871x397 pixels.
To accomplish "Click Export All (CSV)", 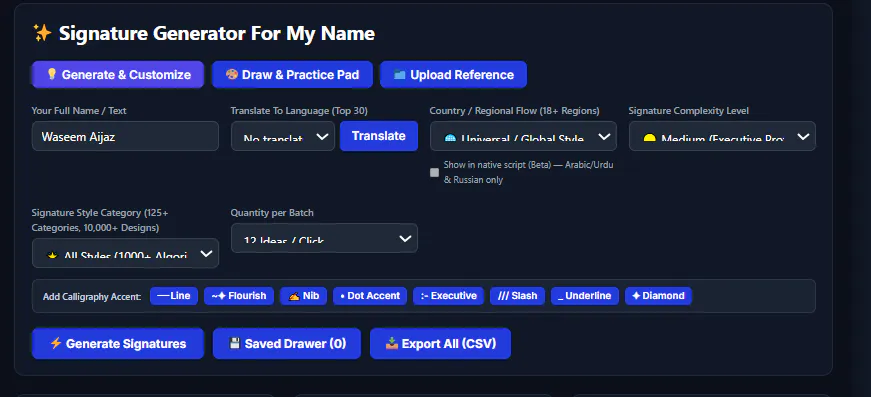I will pyautogui.click(x=440, y=344).
